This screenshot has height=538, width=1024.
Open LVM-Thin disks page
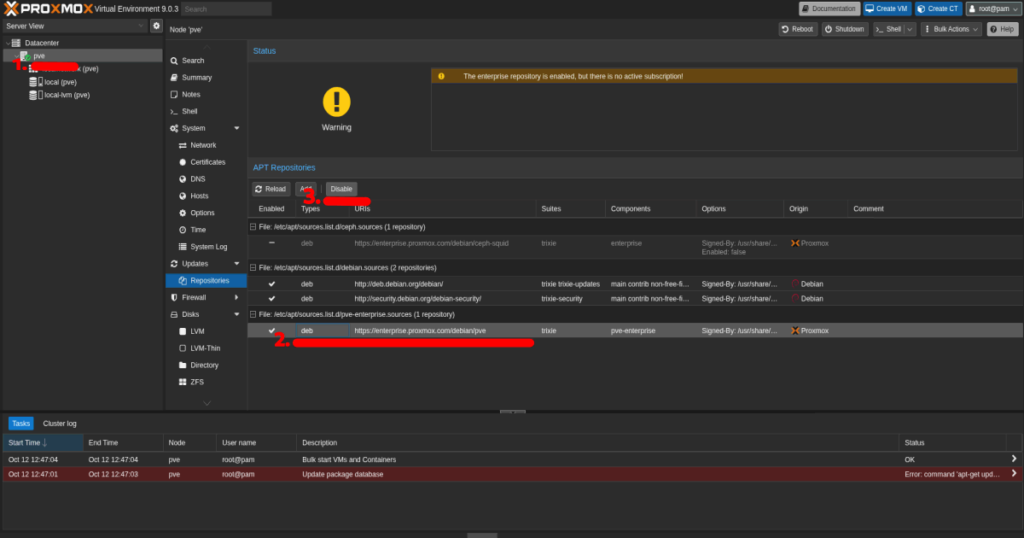click(x=206, y=349)
